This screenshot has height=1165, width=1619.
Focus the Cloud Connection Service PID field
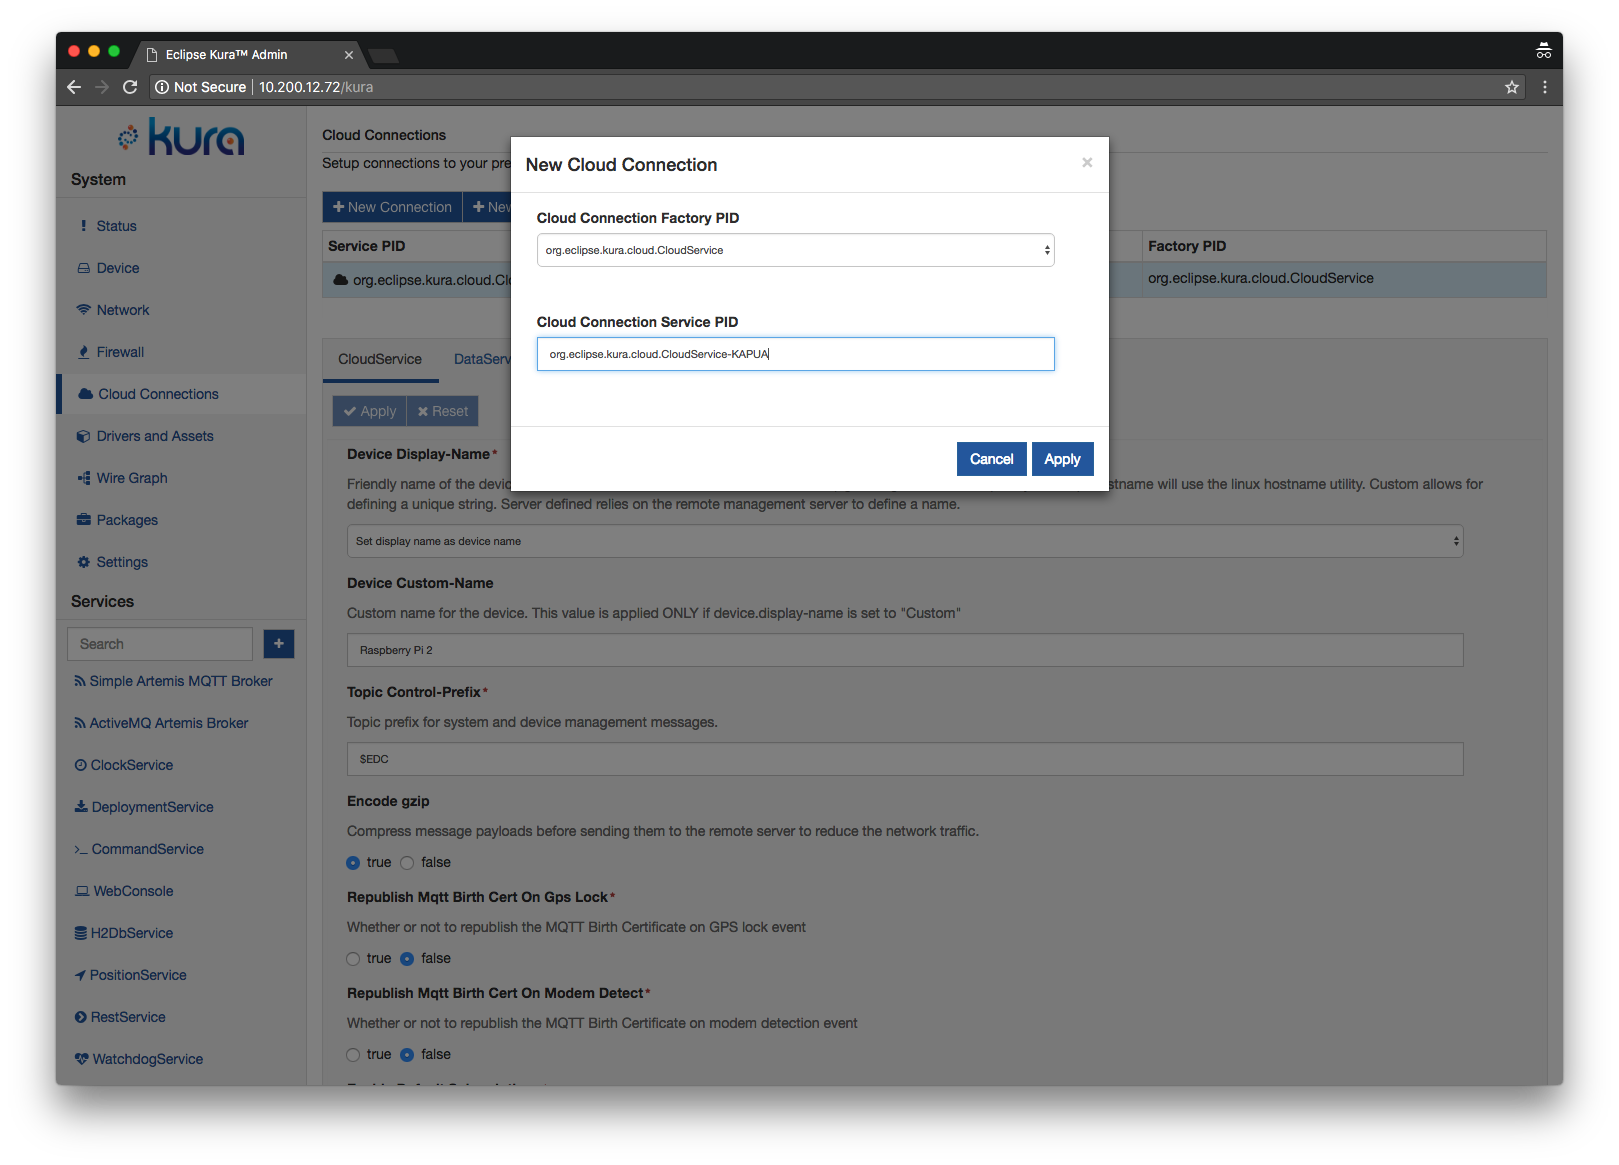pyautogui.click(x=796, y=354)
